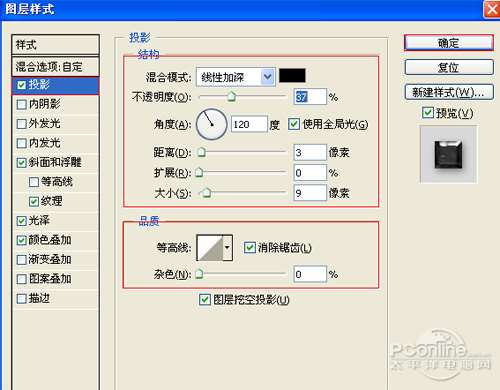Click the 杂色 noise slider handle
This screenshot has height=390, width=500.
pyautogui.click(x=199, y=274)
